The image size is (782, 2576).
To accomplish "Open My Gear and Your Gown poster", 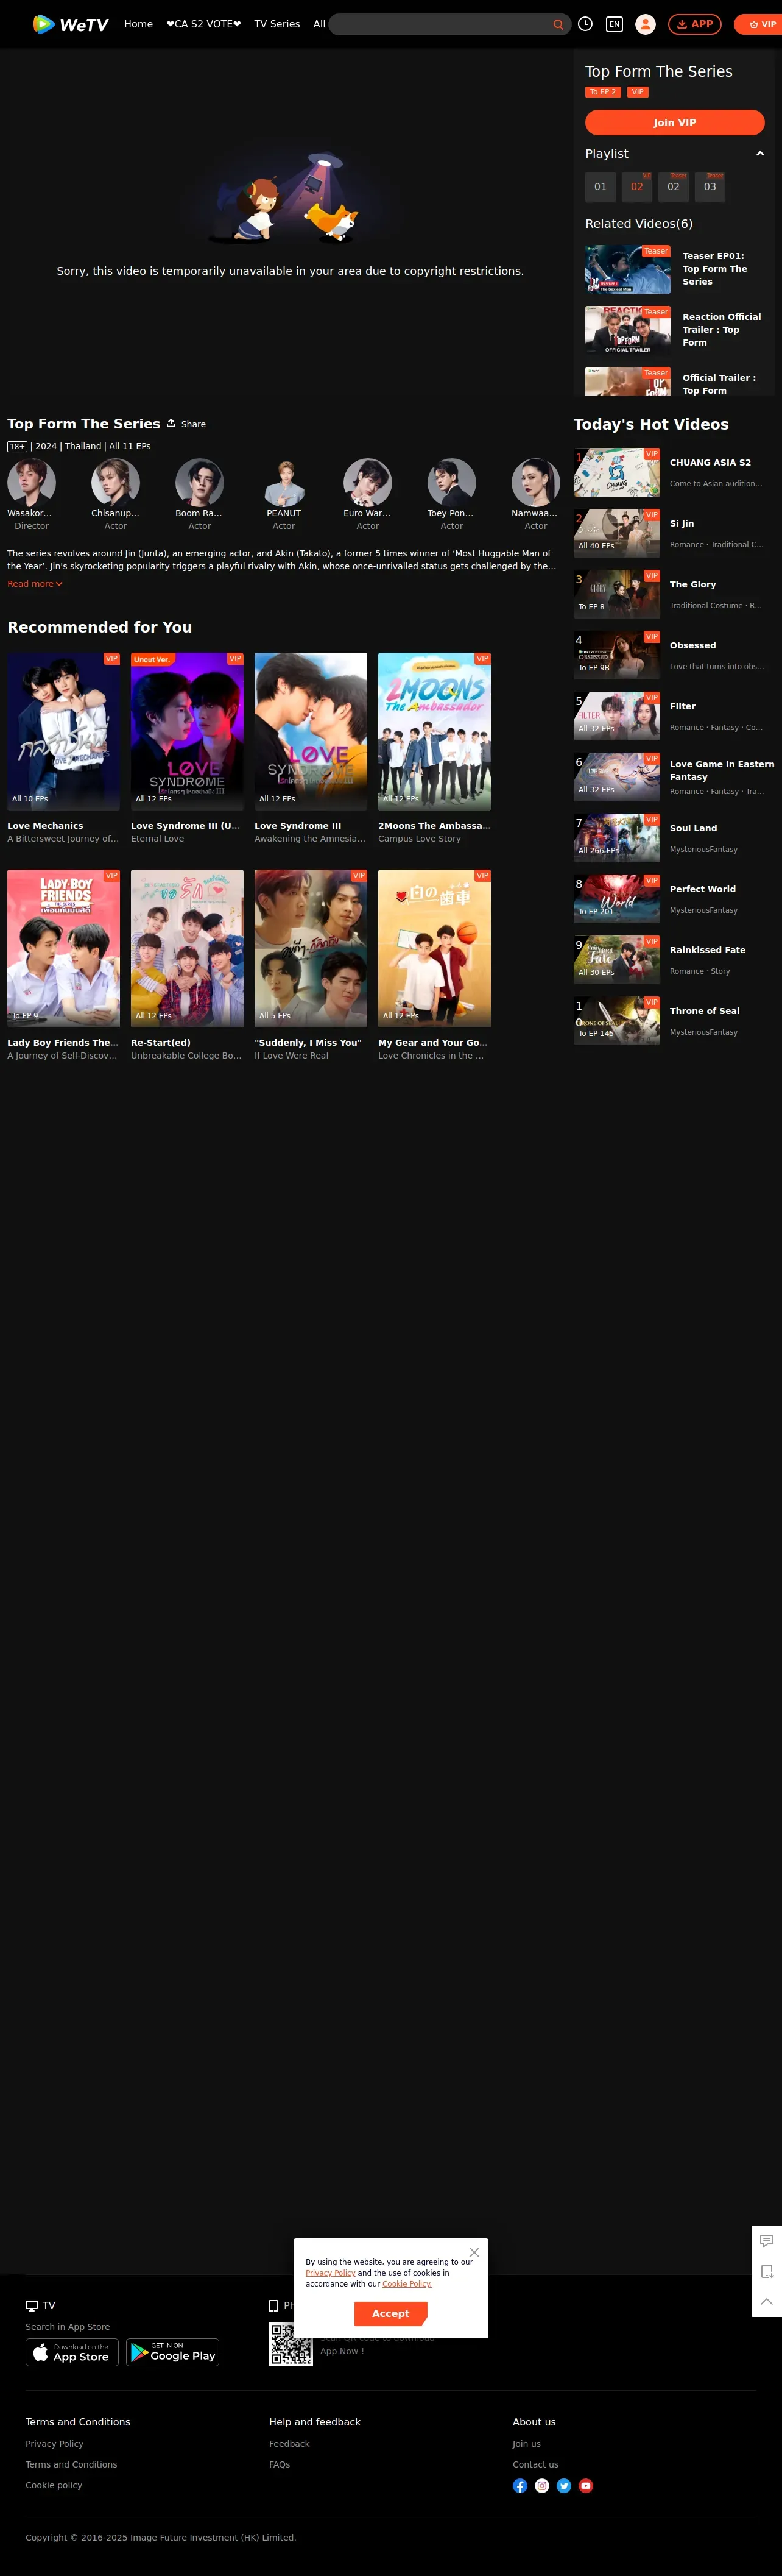I will (x=434, y=948).
